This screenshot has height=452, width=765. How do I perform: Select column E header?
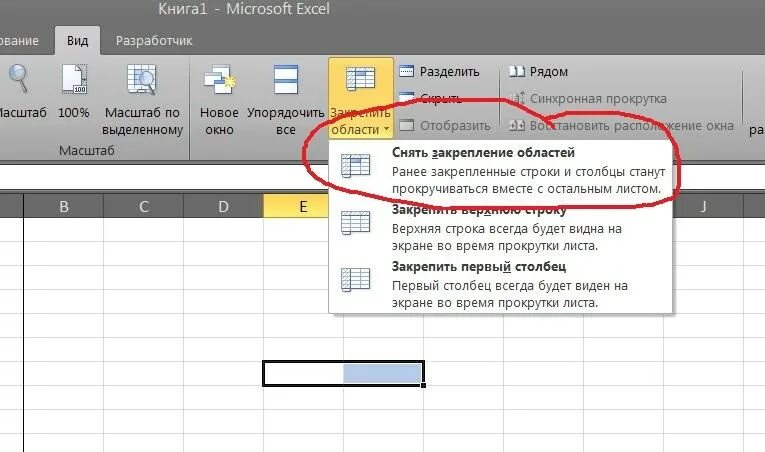(x=296, y=206)
